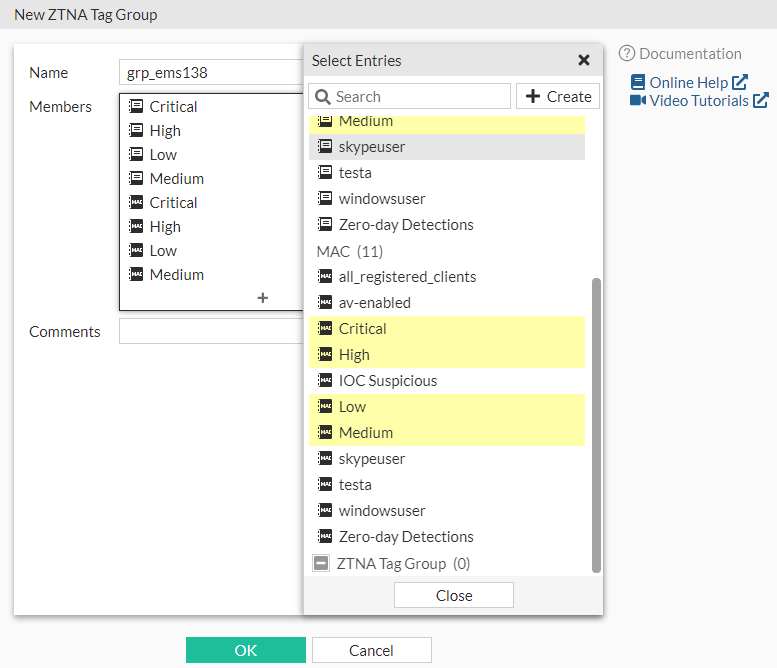Click the OK button
The image size is (777, 668).
246,650
